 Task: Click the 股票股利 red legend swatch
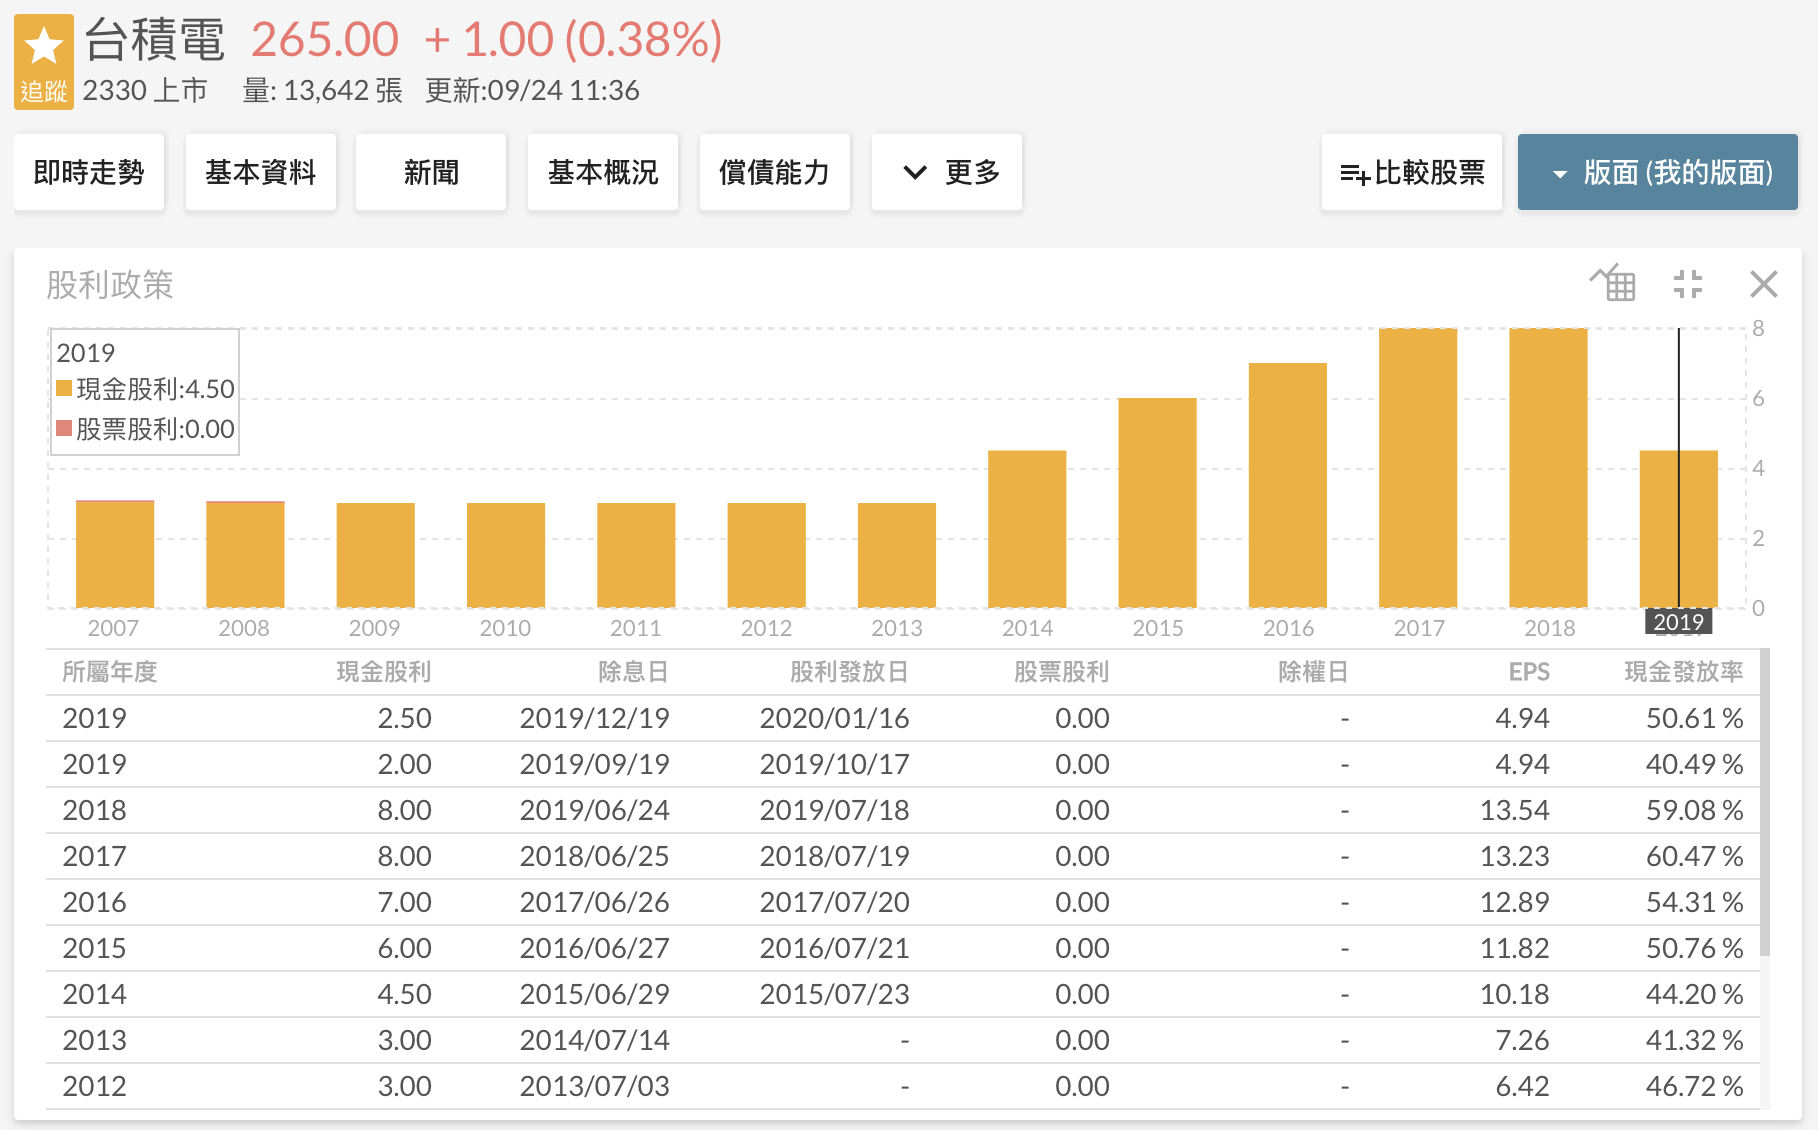64,429
